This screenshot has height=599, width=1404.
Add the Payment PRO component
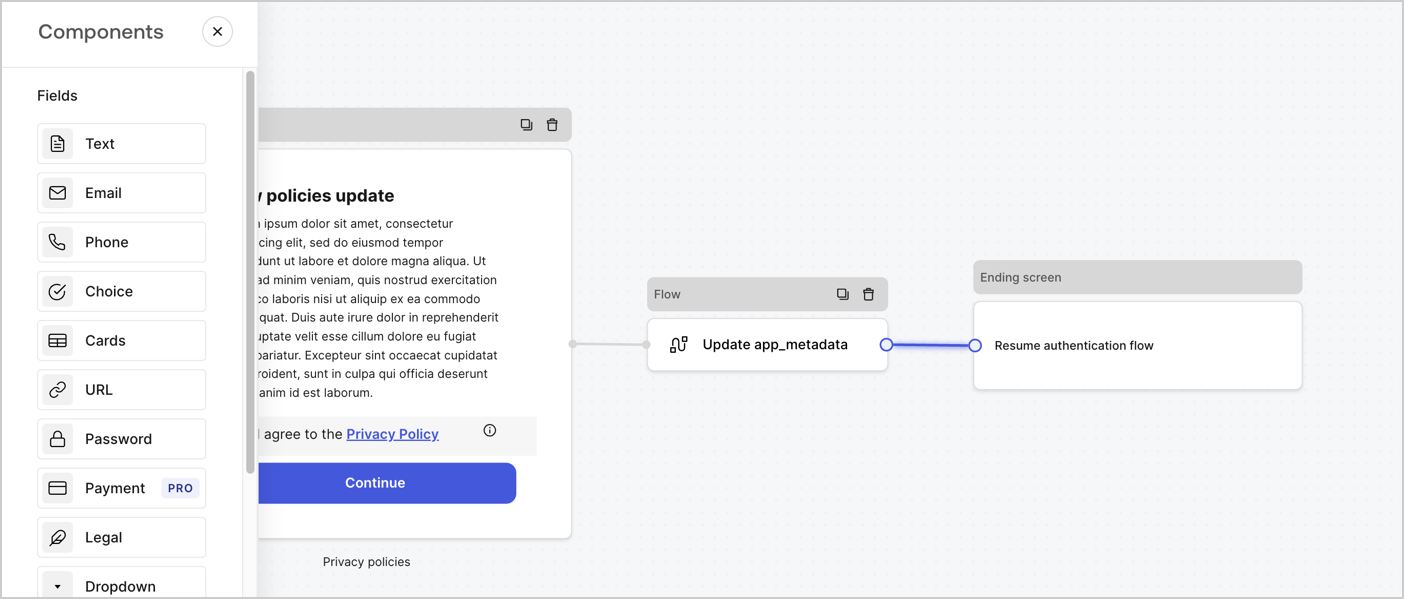click(121, 487)
